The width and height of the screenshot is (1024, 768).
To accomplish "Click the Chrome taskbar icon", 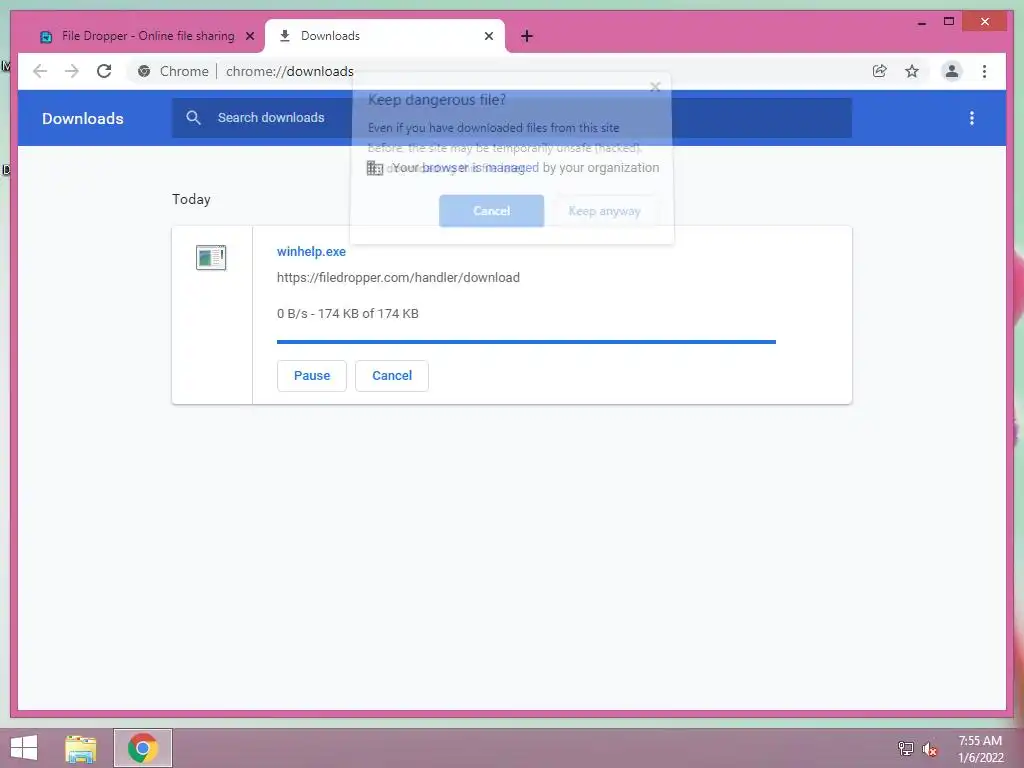I will click(x=143, y=748).
